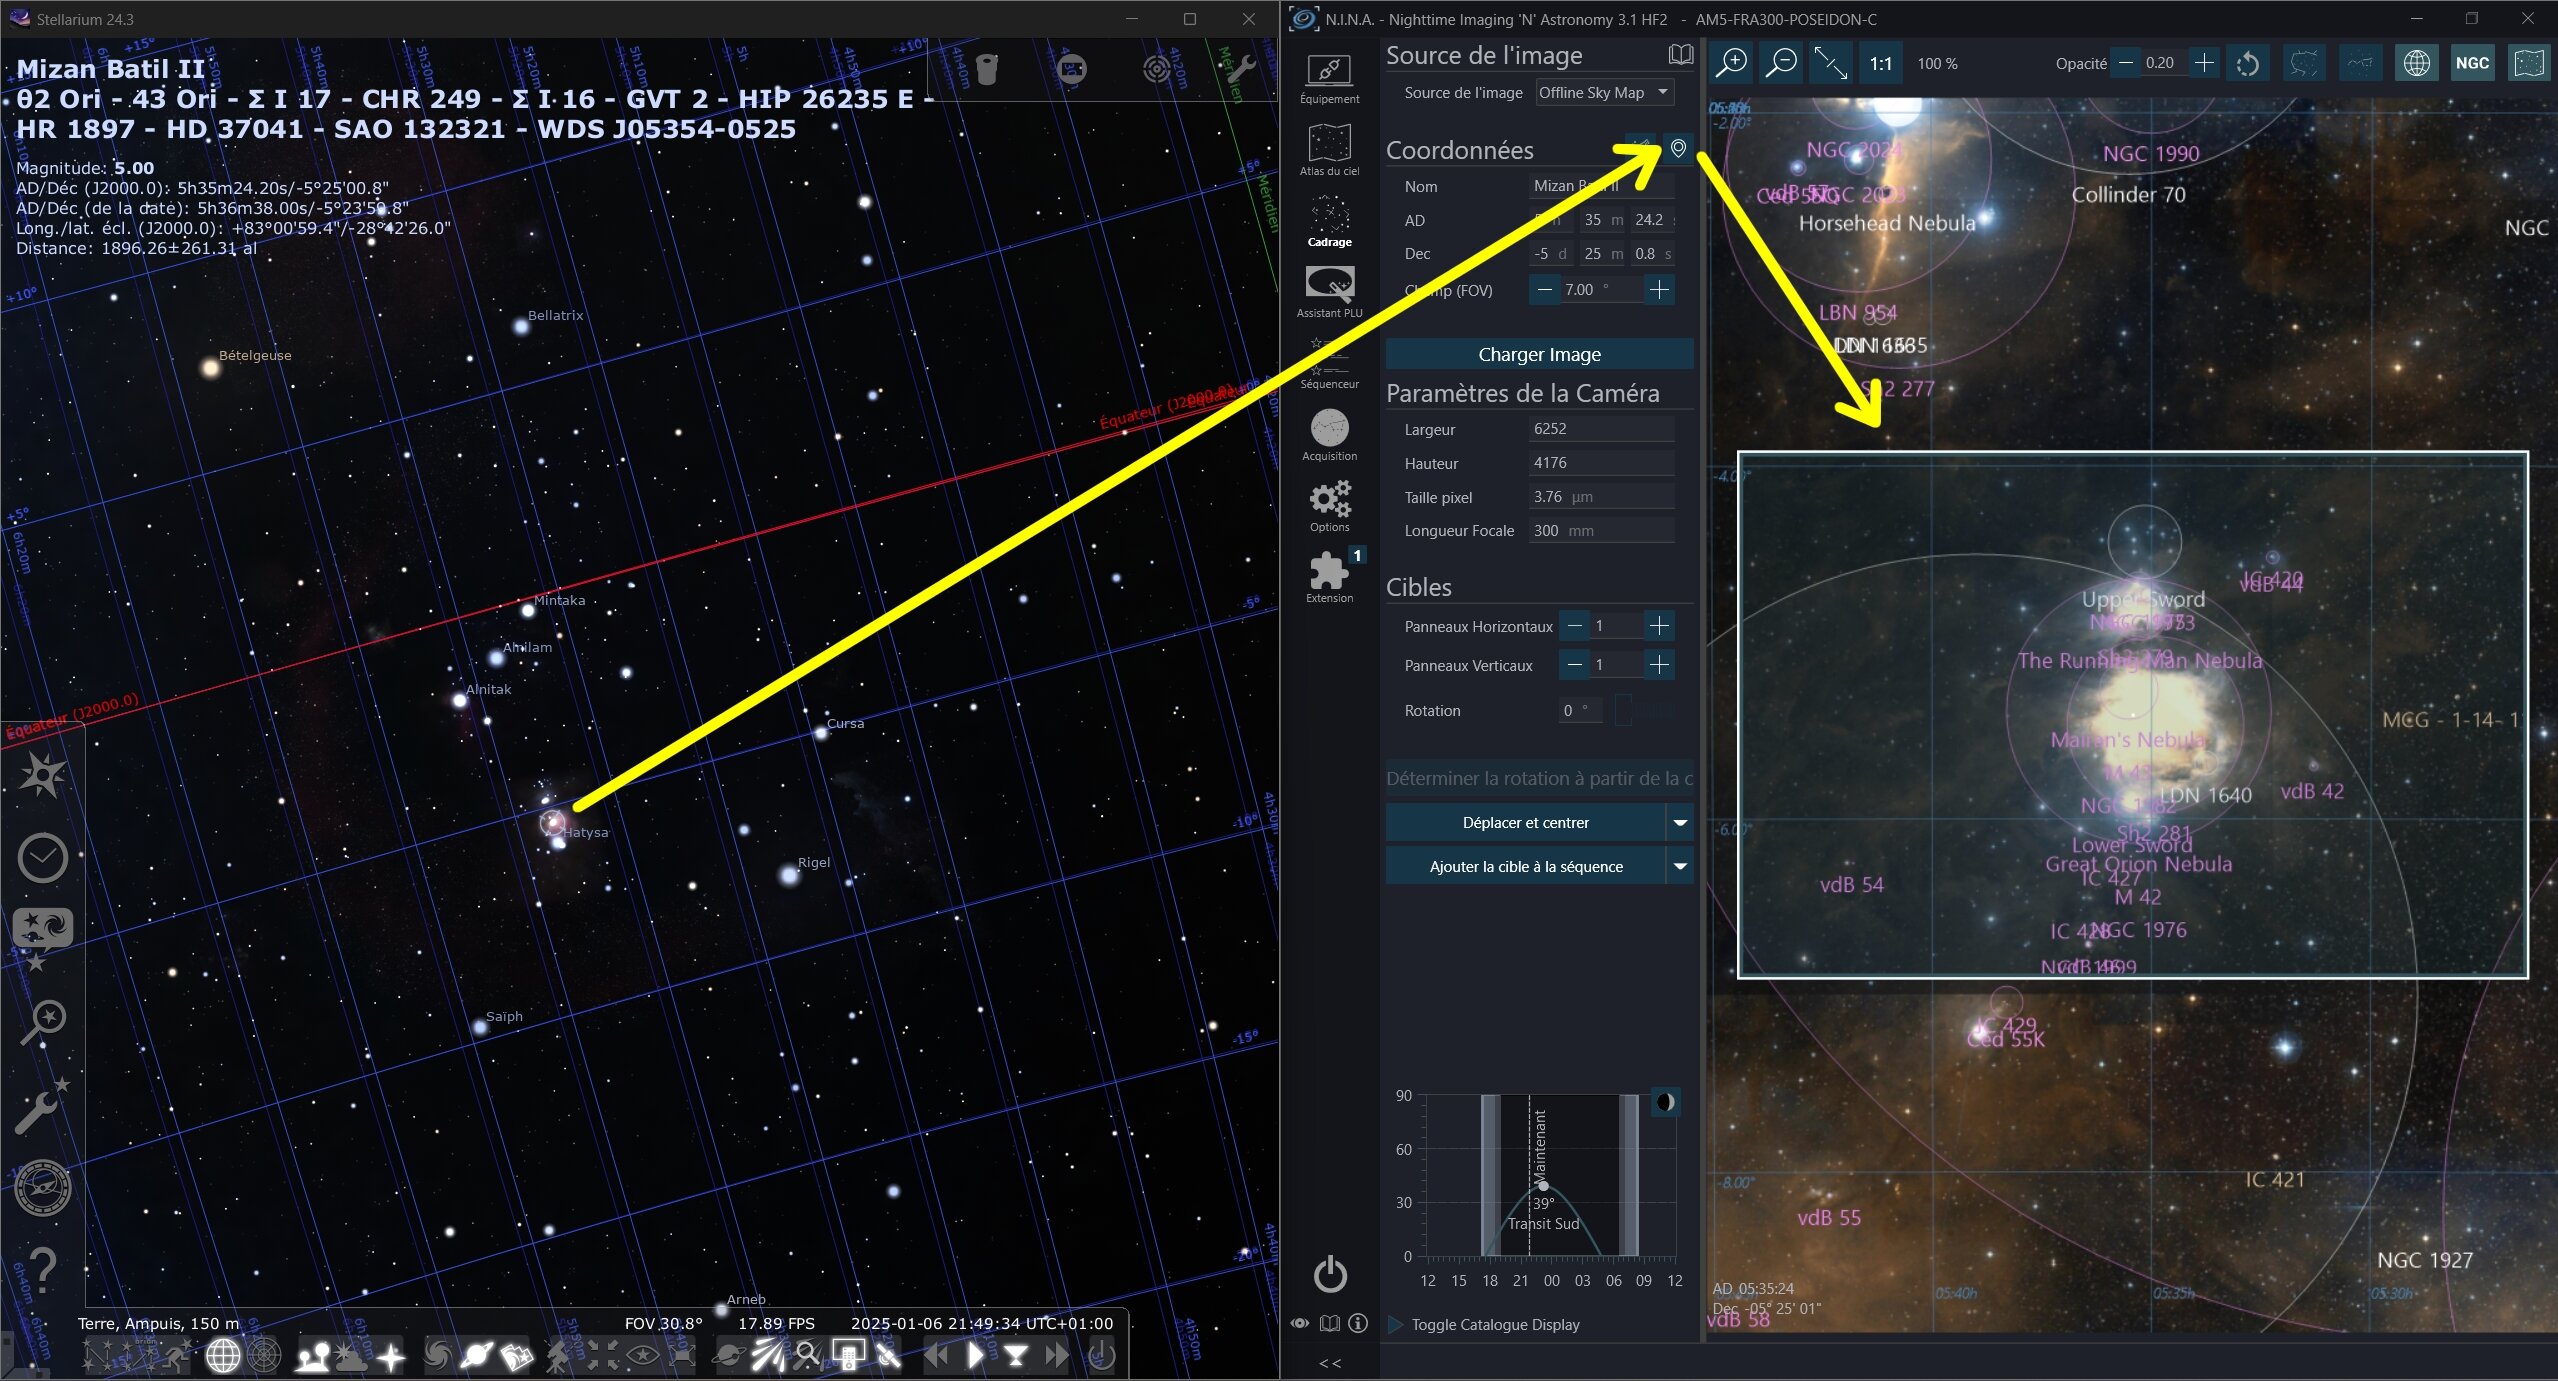Open the Équipement section in N.I.N.A.

tap(1329, 79)
